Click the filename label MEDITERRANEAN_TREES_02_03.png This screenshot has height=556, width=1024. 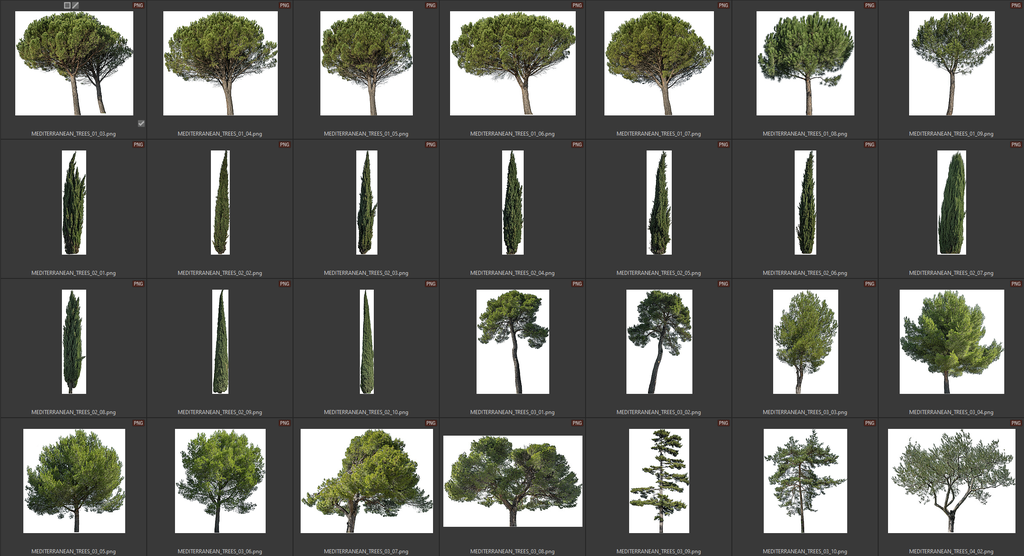click(366, 272)
